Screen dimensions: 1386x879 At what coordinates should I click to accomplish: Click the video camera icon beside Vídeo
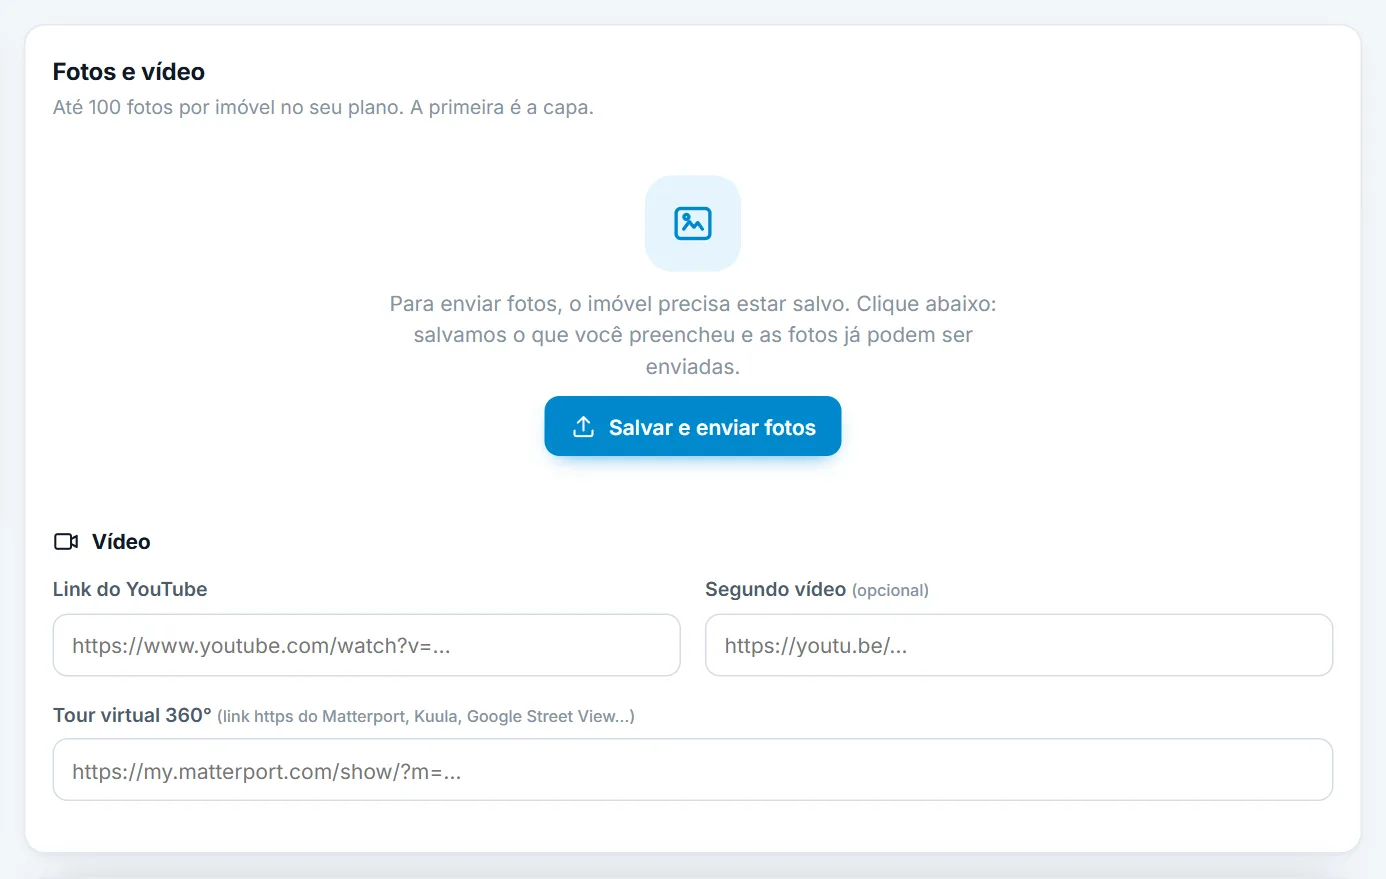[66, 542]
